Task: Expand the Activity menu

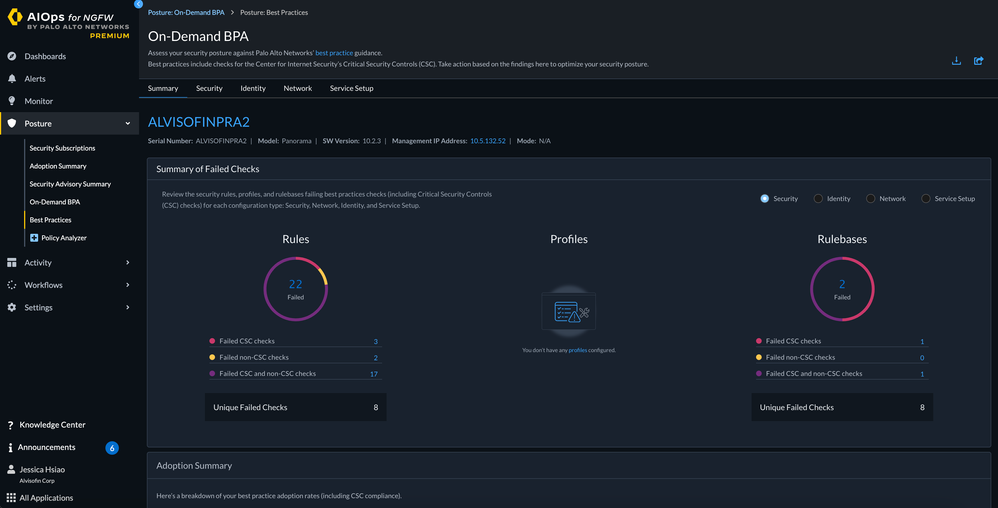Action: point(127,263)
